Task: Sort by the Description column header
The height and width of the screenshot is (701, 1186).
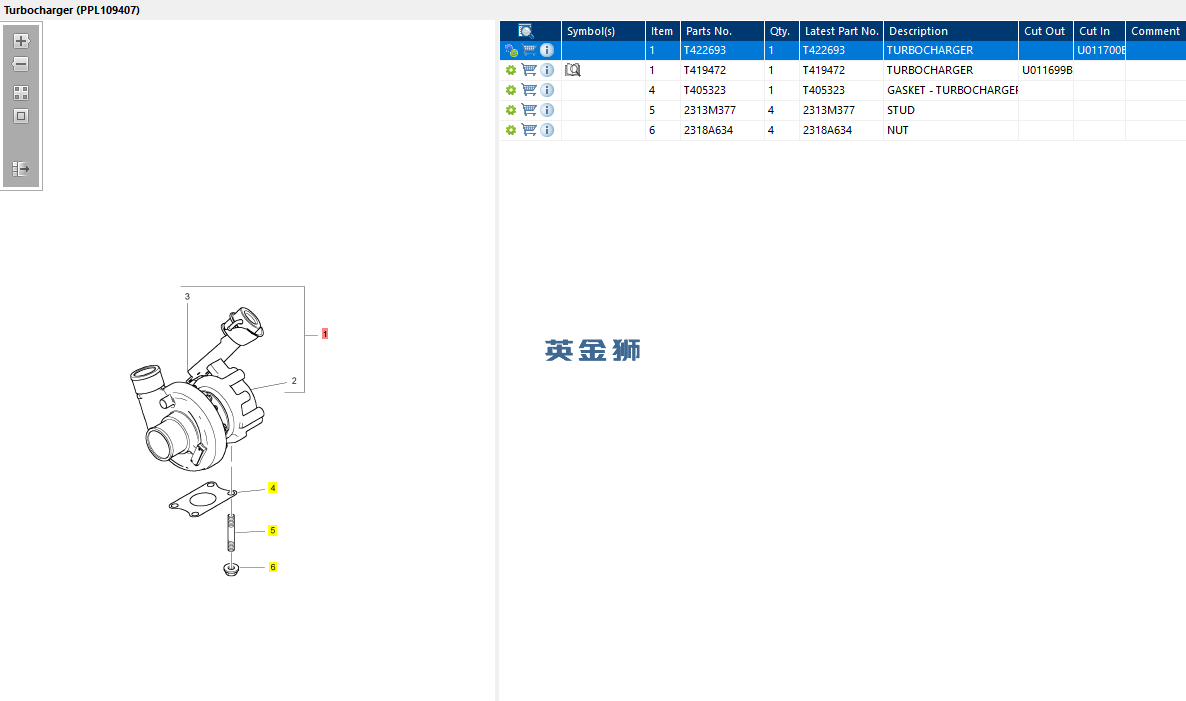Action: click(x=951, y=31)
